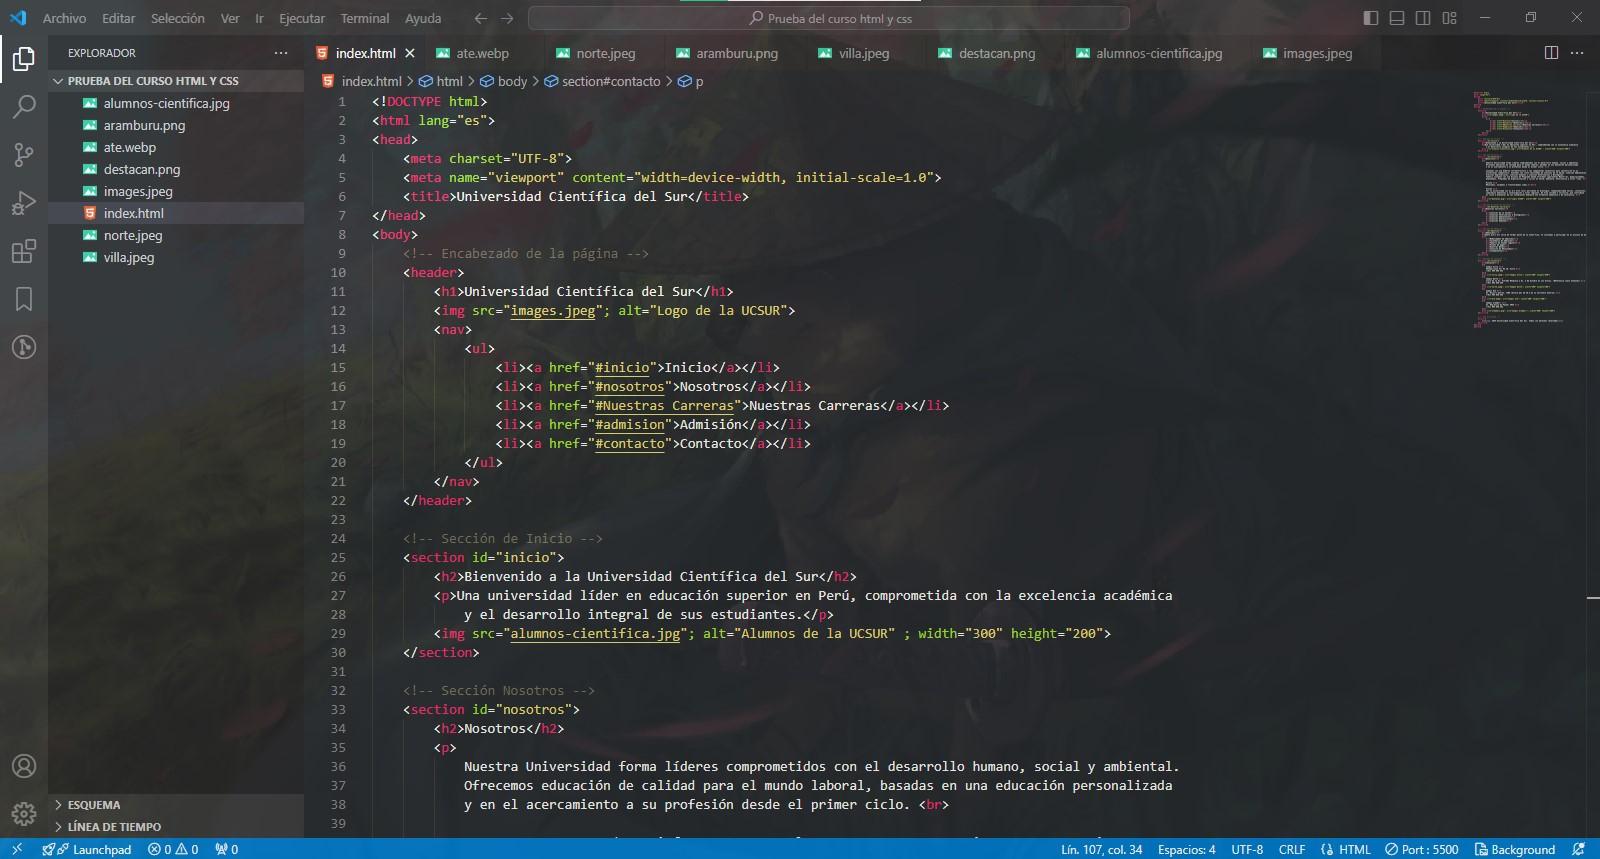Expand the LÍNEA DE TIEMPO section
This screenshot has width=1600, height=859.
tap(176, 827)
